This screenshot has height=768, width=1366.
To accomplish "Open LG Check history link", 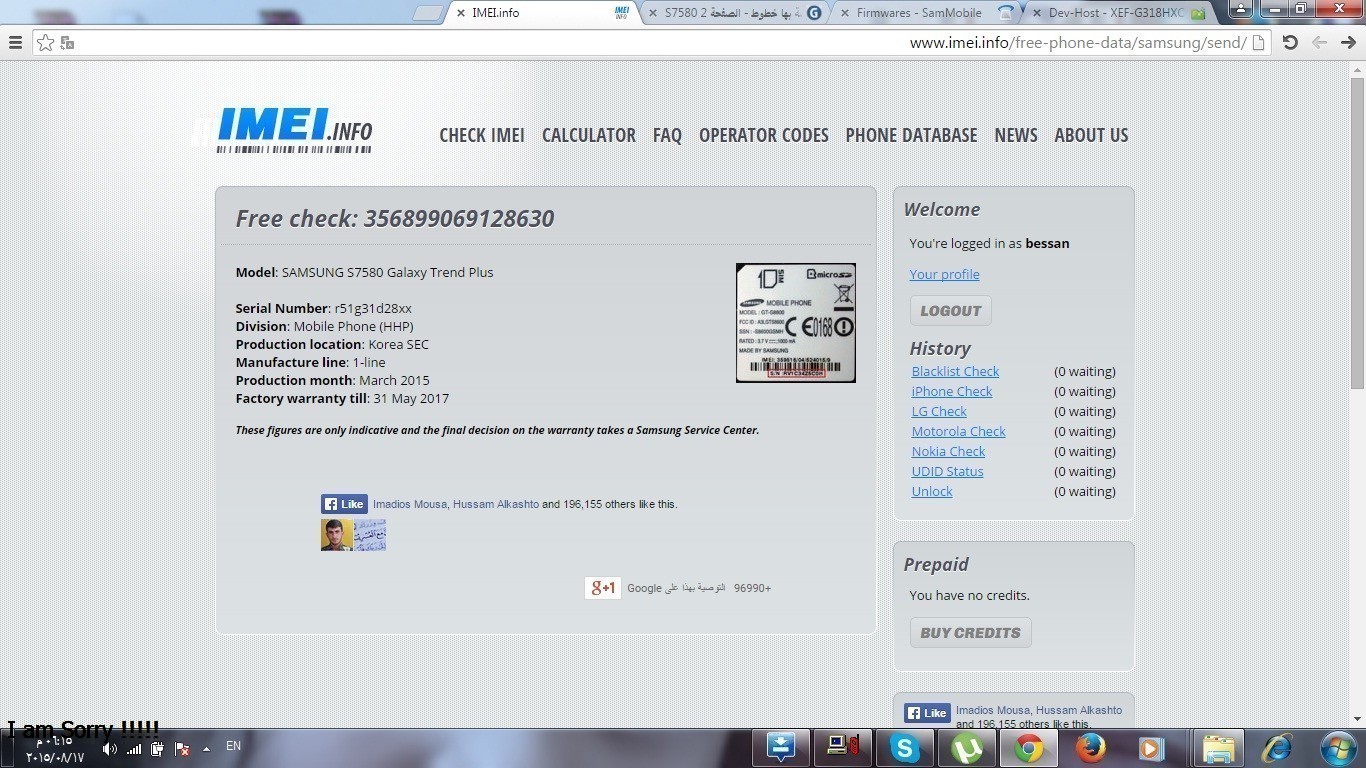I will (x=939, y=411).
